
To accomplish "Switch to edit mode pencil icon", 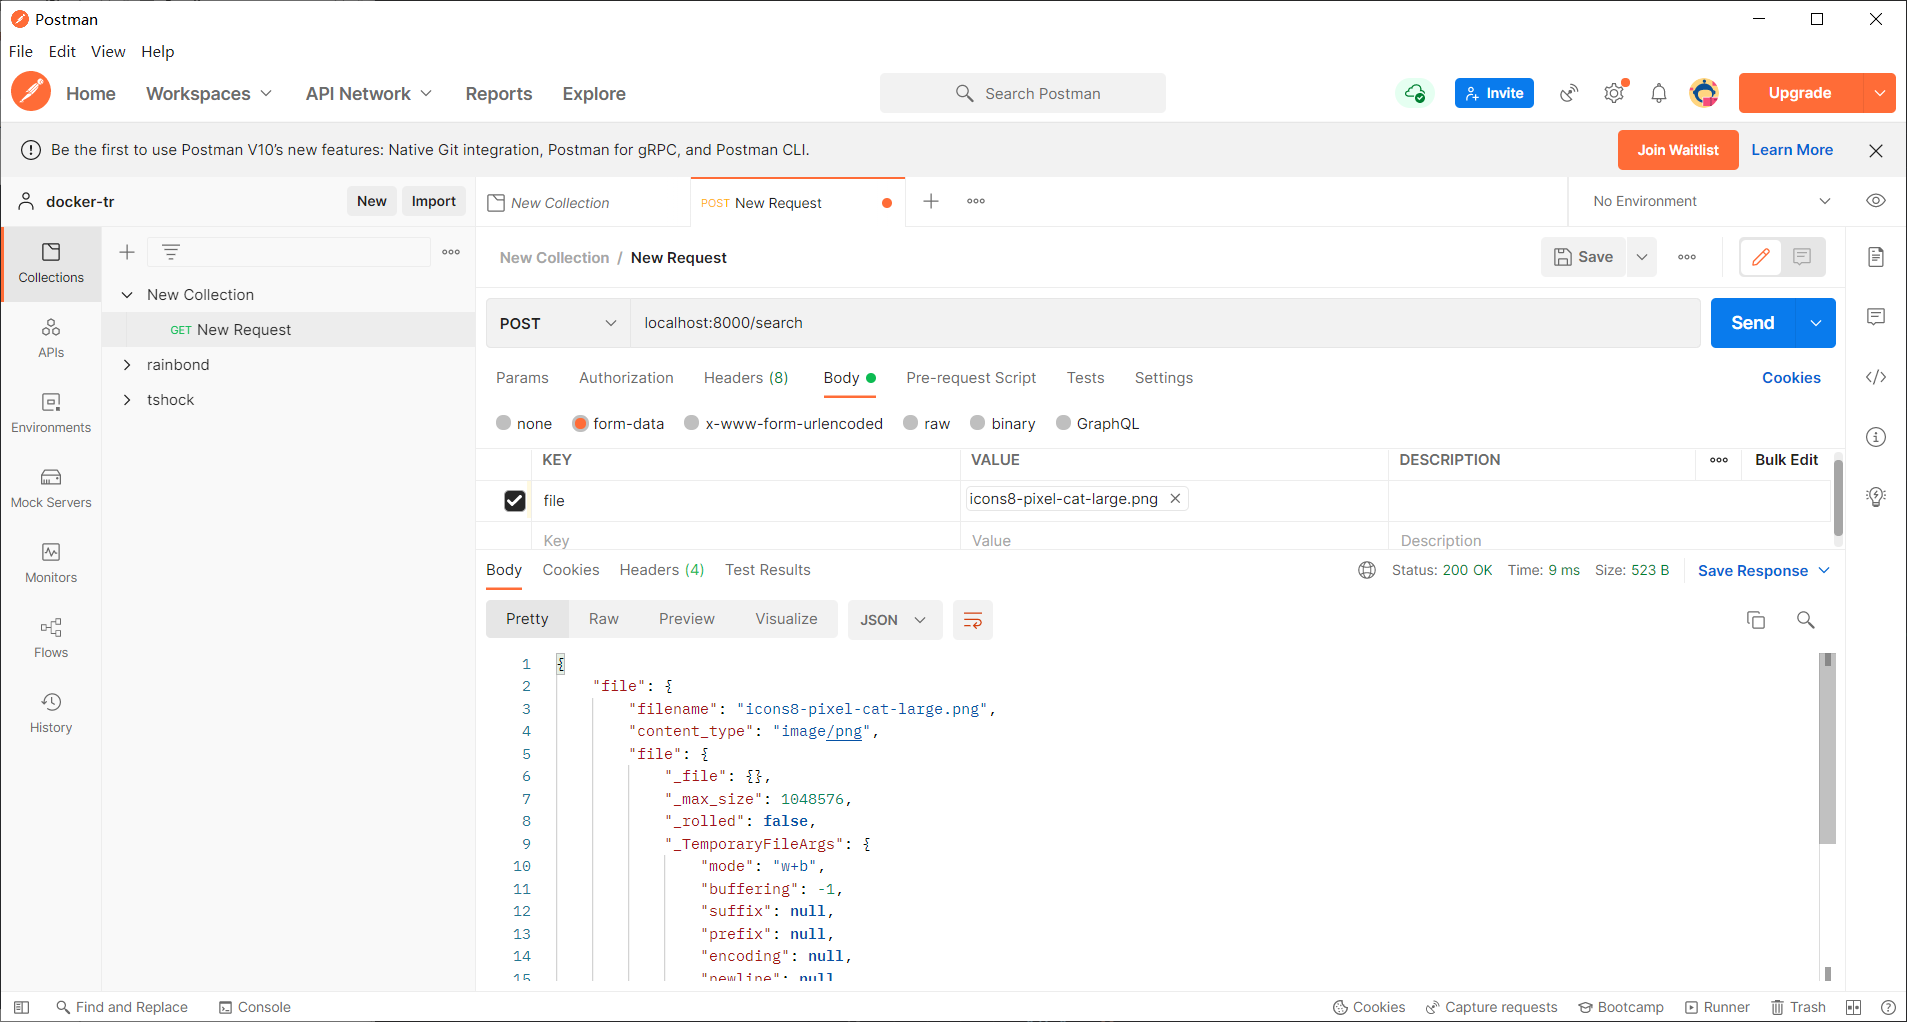I will pyautogui.click(x=1761, y=257).
